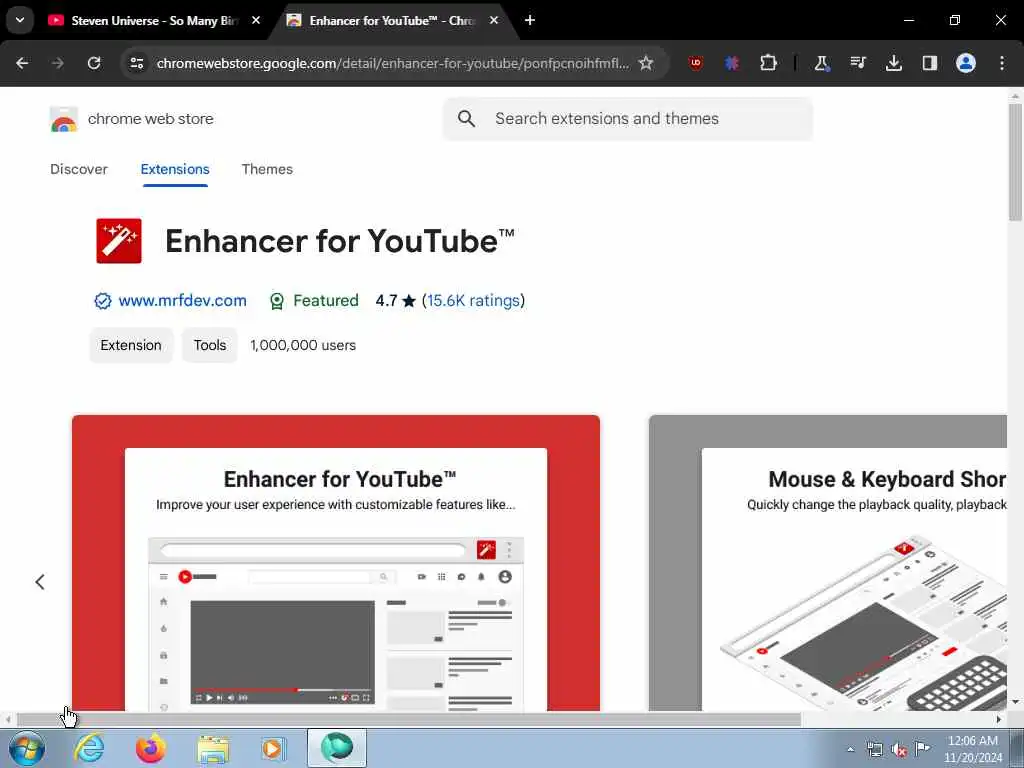
Task: Click the 1,000,000 users text
Action: (x=303, y=345)
